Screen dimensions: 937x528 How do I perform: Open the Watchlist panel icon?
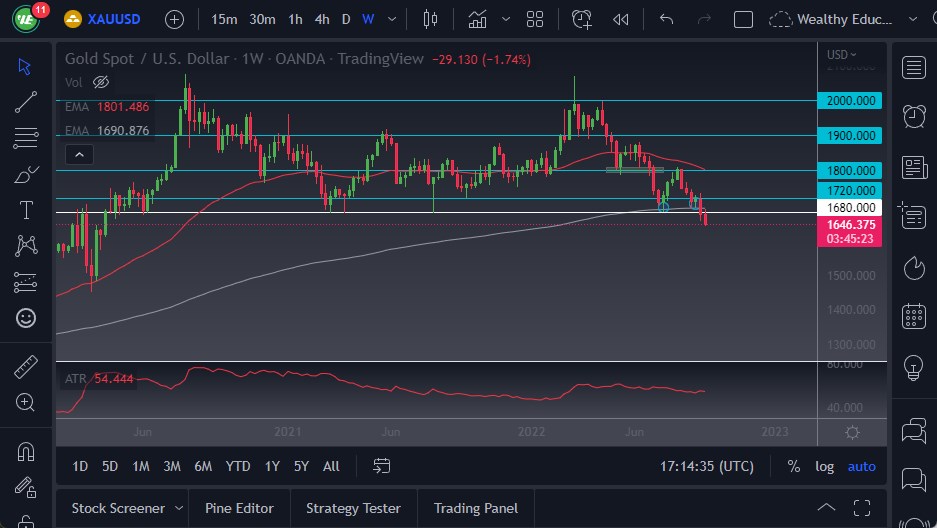tap(913, 67)
